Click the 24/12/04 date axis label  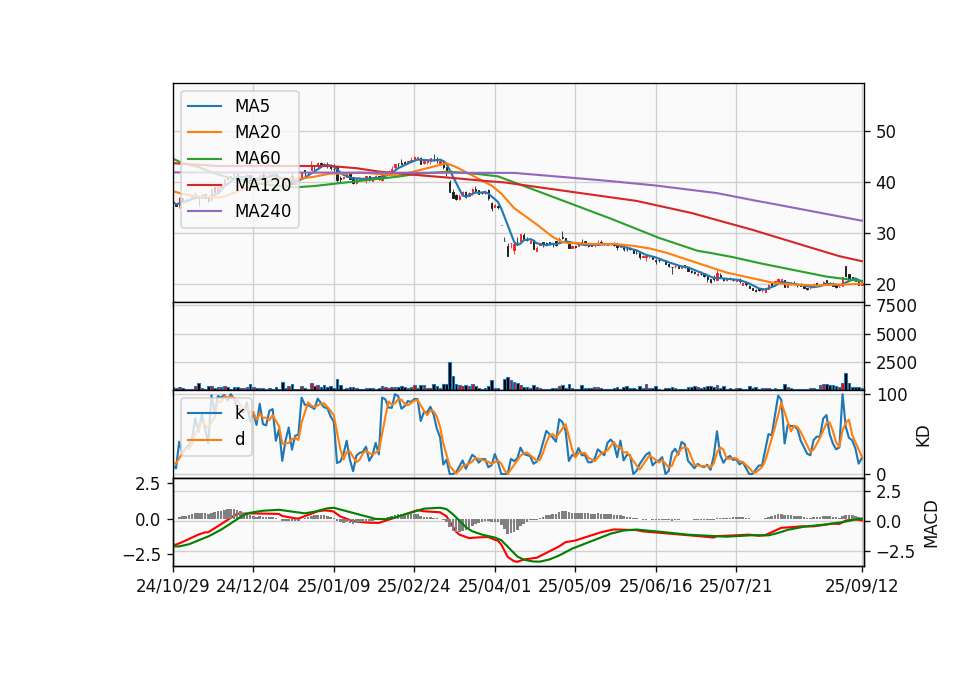click(253, 586)
